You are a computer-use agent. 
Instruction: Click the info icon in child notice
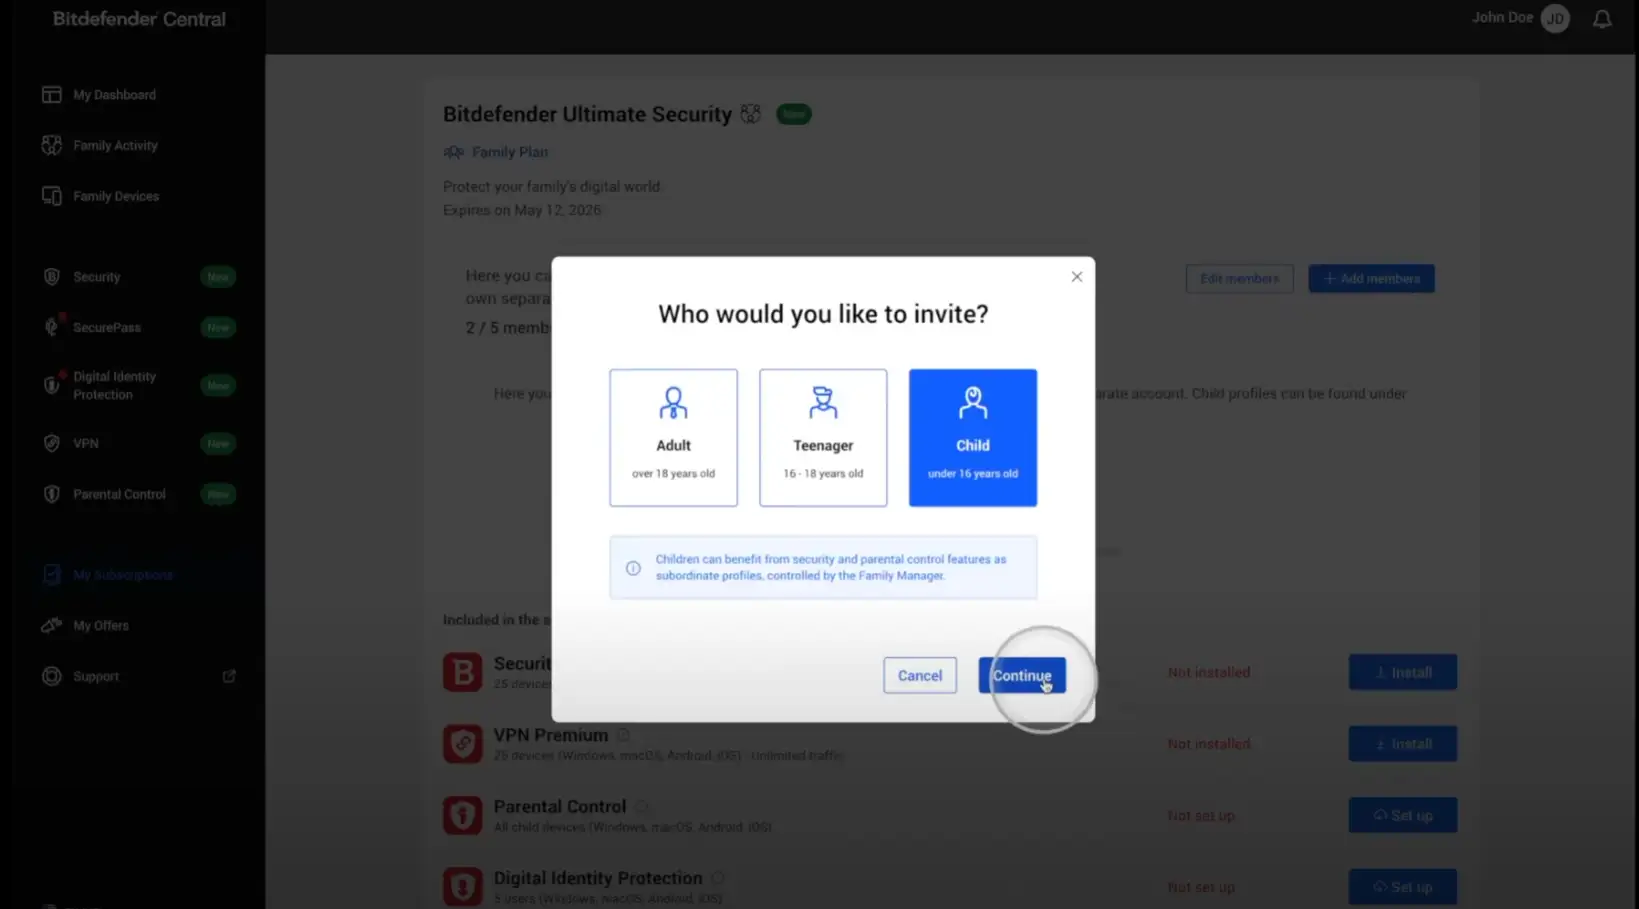(x=633, y=568)
